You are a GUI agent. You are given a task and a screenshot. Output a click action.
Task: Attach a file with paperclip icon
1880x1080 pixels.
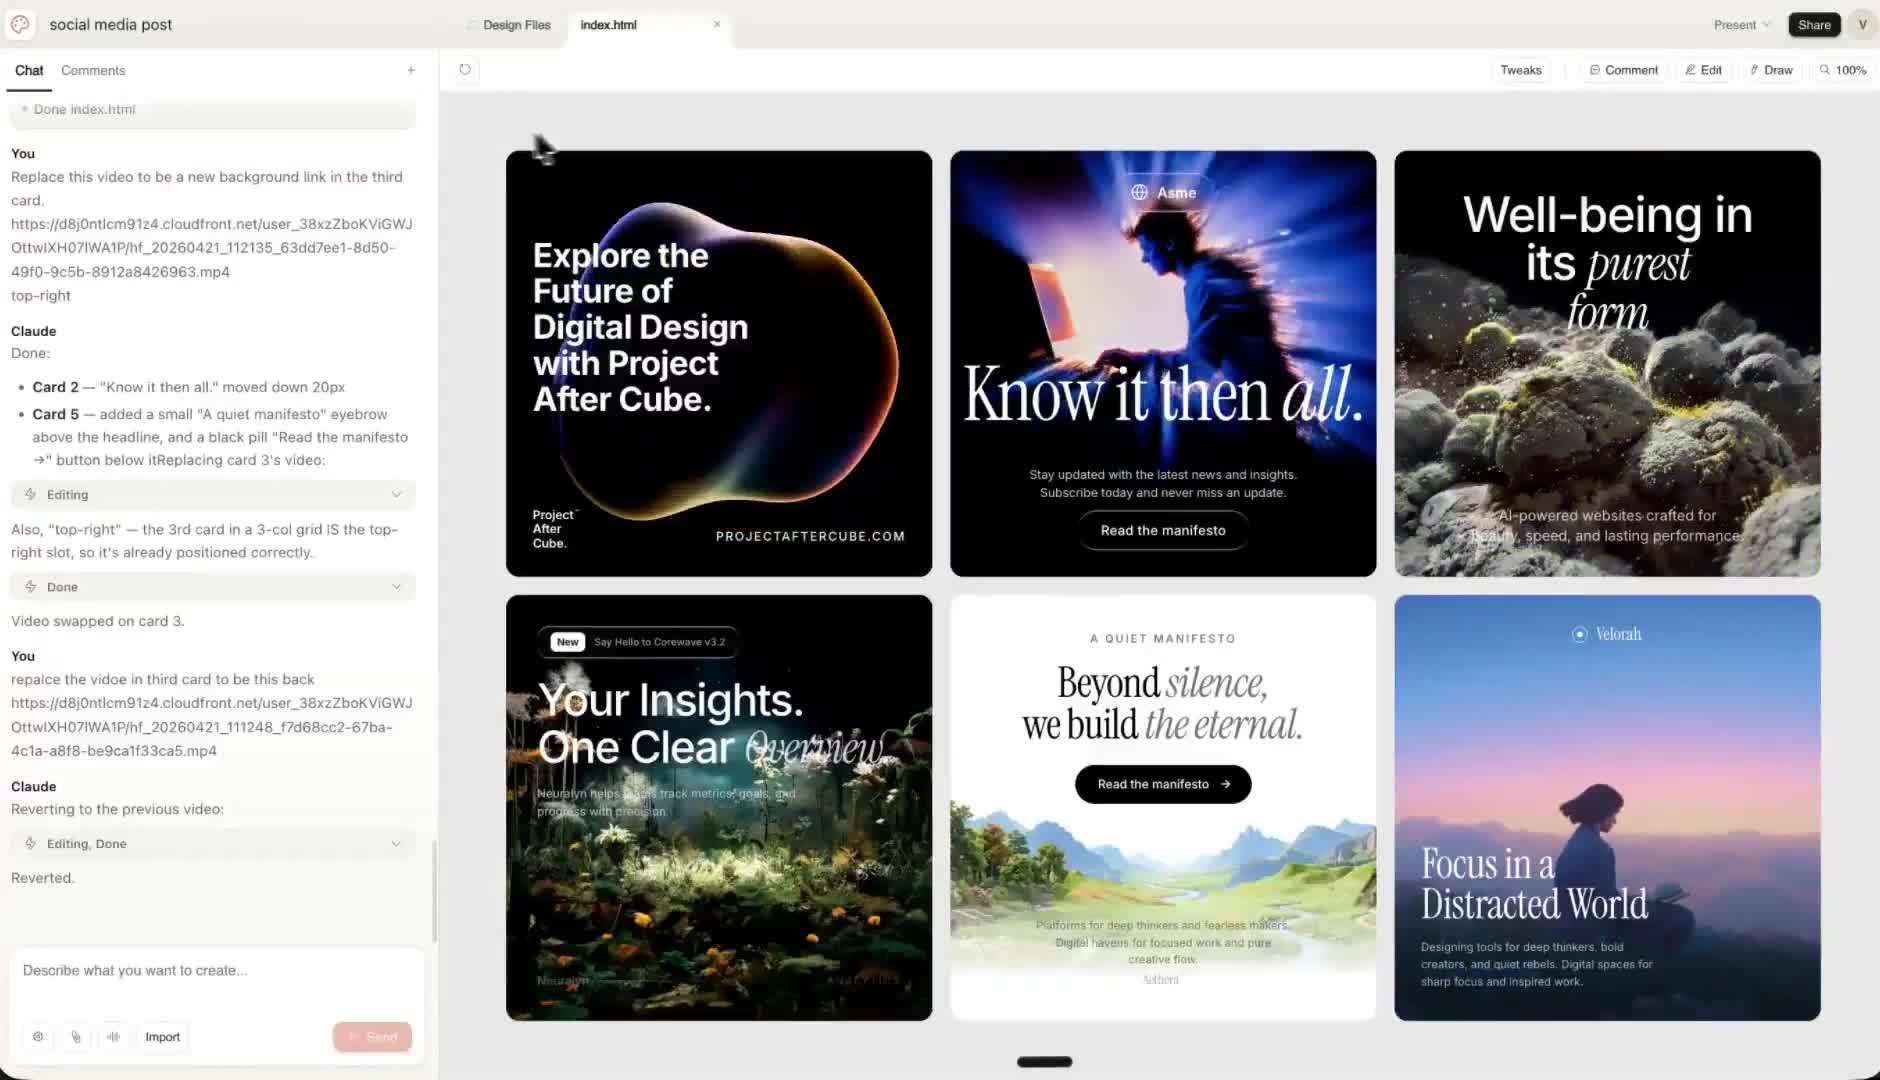(76, 1037)
